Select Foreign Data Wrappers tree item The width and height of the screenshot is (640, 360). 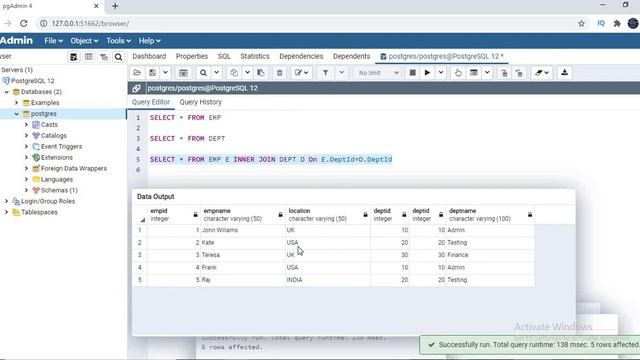coord(73,168)
